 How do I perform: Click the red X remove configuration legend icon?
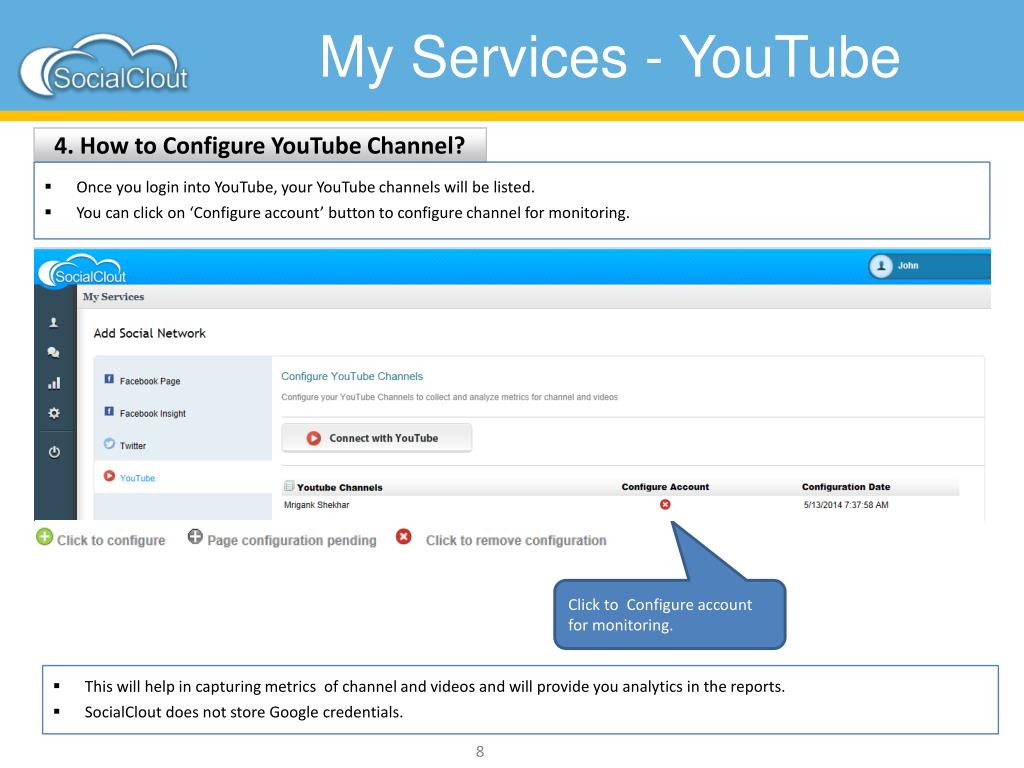coord(404,537)
